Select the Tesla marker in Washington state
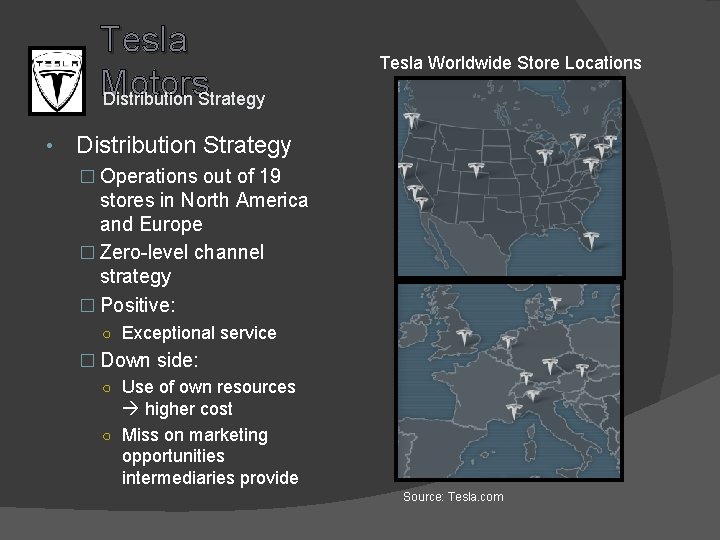 pyautogui.click(x=411, y=120)
